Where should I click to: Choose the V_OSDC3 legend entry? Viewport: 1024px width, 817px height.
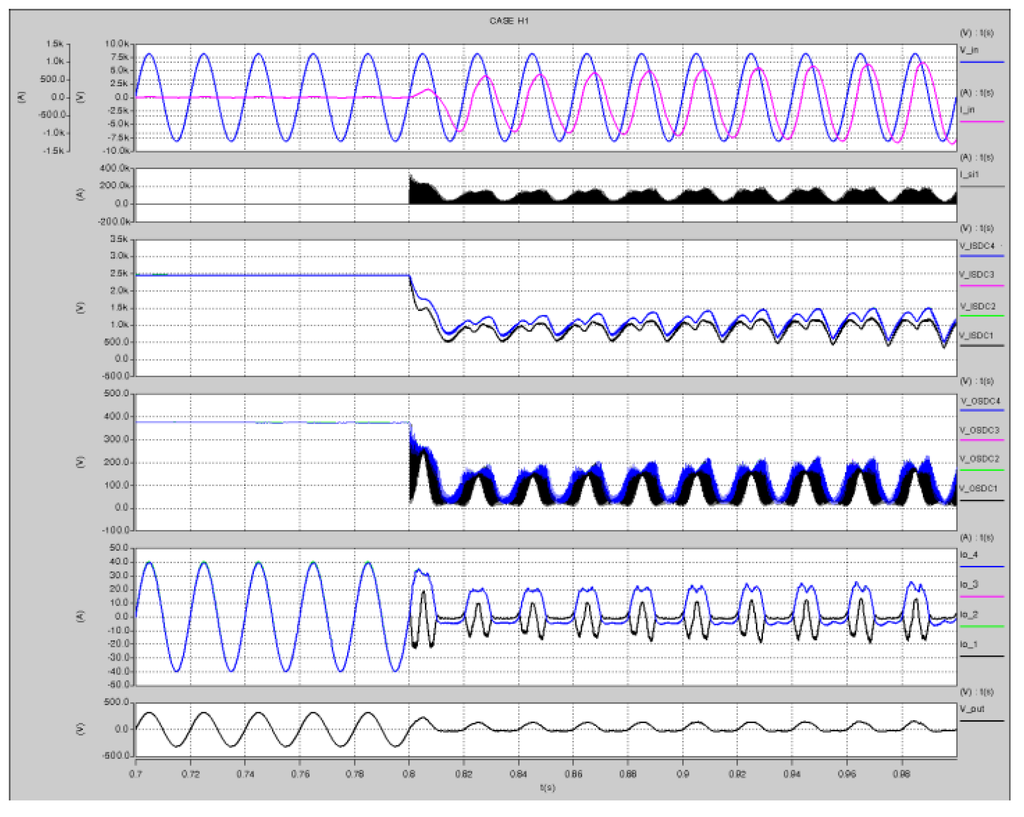tap(980, 430)
